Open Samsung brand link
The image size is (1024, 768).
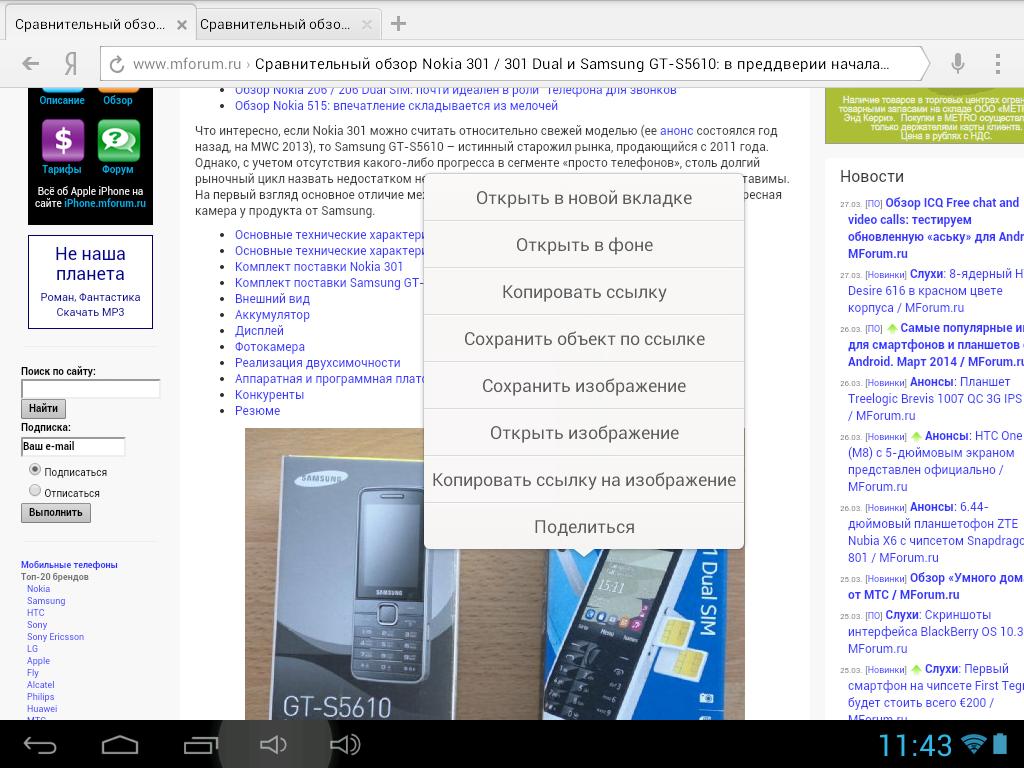pyautogui.click(x=46, y=601)
